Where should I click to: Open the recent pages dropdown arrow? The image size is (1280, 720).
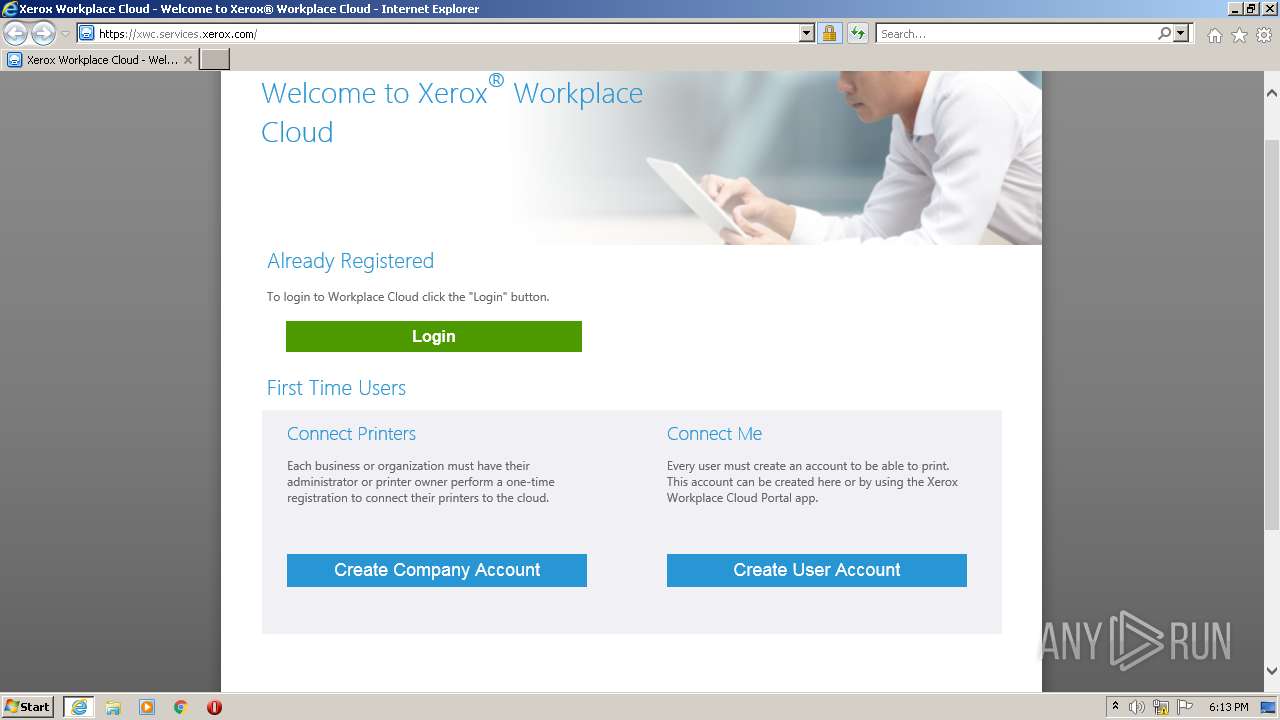point(65,34)
